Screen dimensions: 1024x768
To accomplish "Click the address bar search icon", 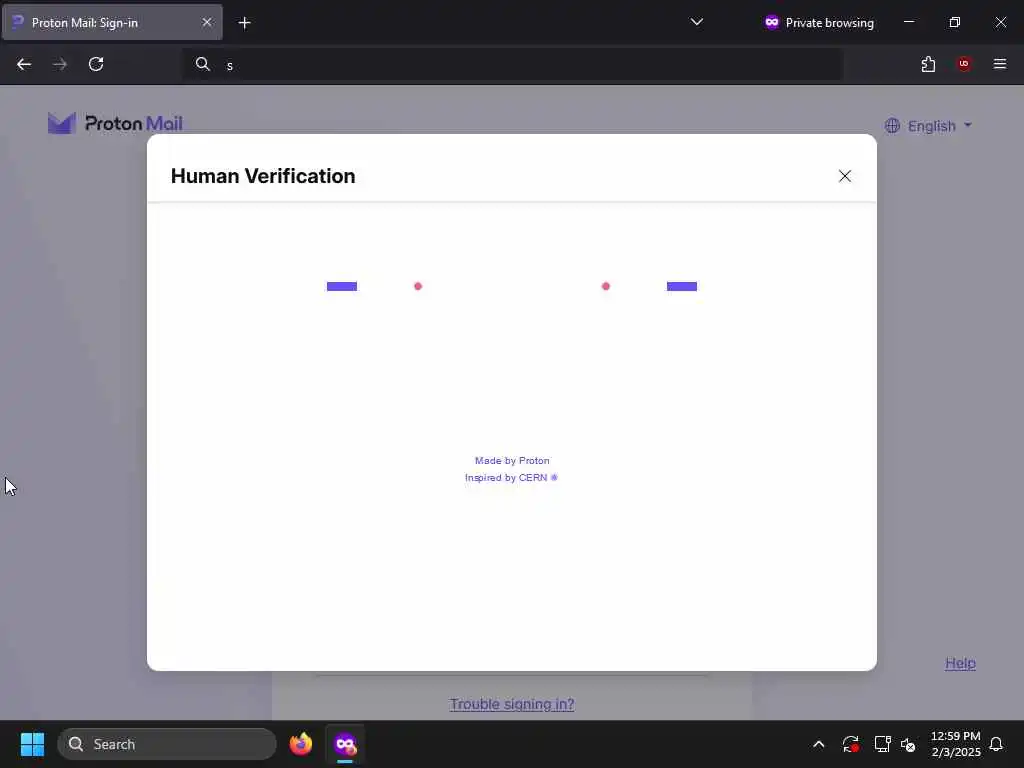I will (202, 64).
